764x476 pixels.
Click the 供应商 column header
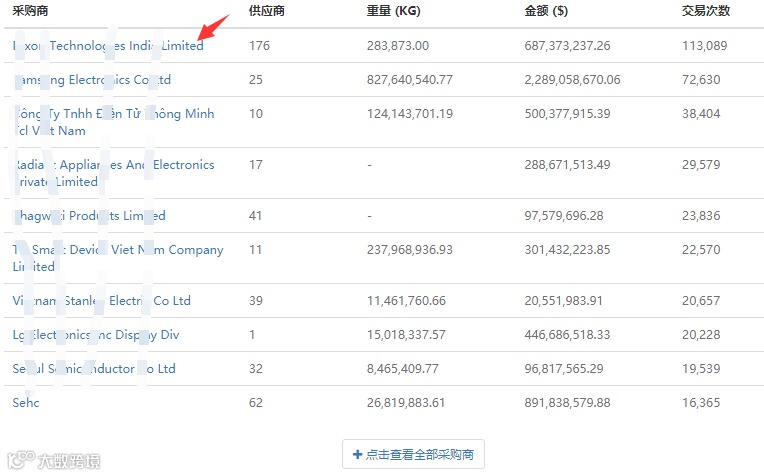[x=267, y=11]
